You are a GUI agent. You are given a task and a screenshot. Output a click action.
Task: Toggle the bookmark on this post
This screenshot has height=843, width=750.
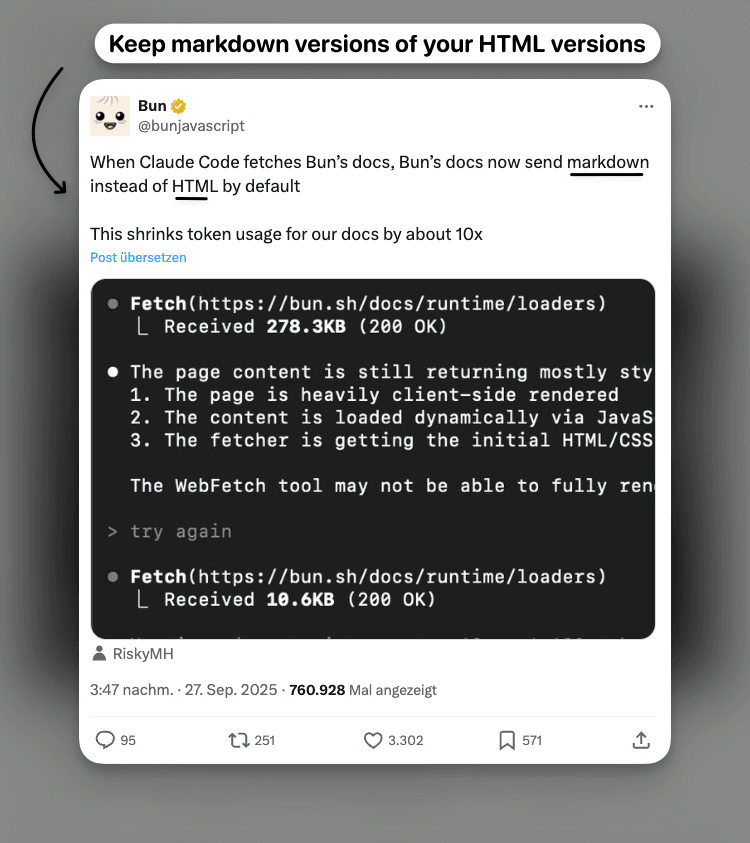point(505,740)
